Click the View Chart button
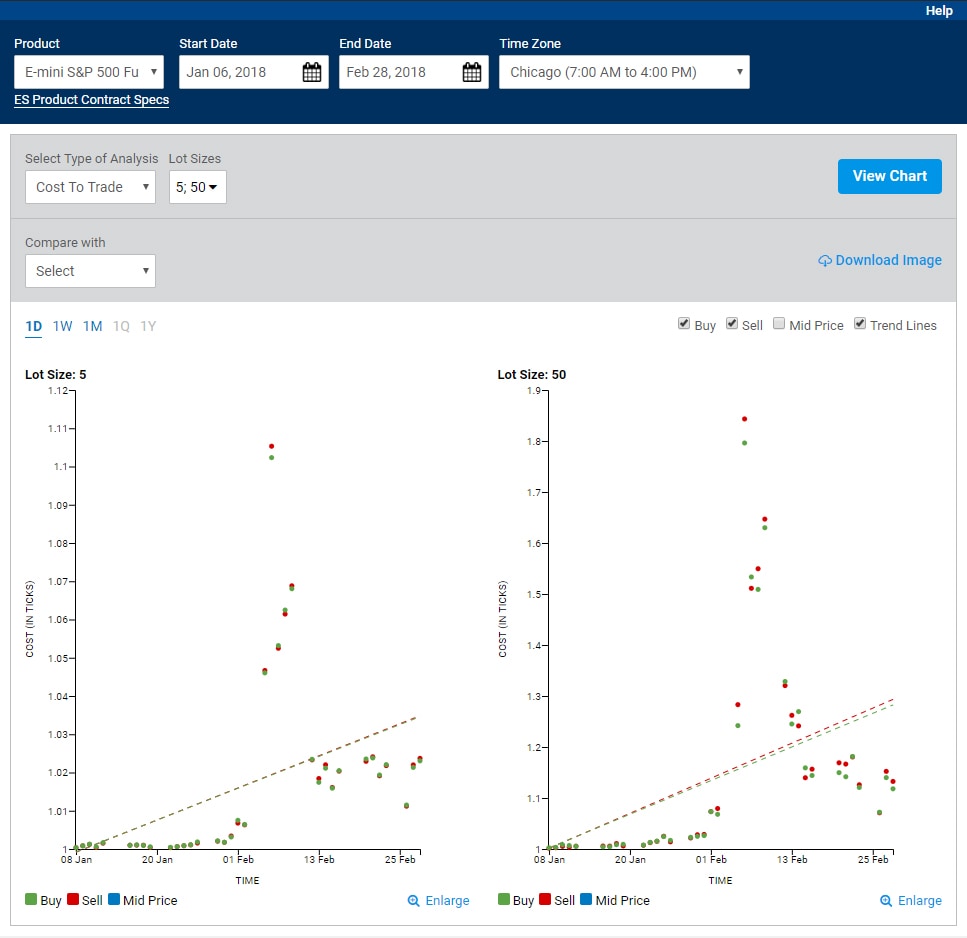967x938 pixels. (889, 176)
